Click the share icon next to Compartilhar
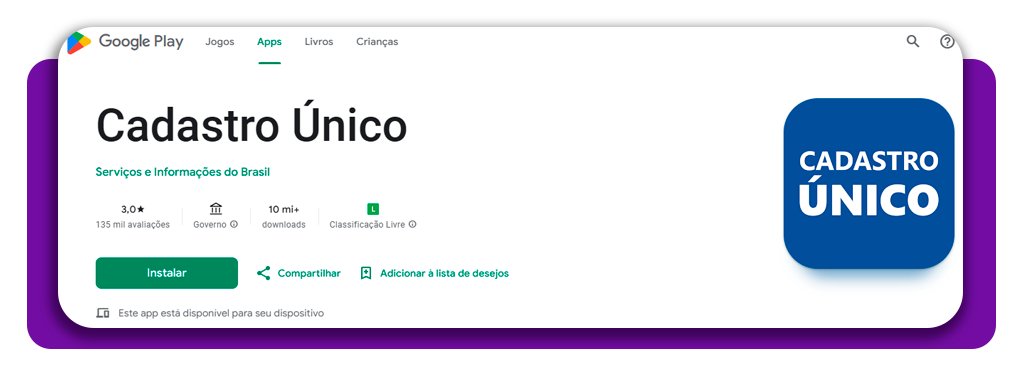Screen dimensions: 1024x387 [x=263, y=273]
